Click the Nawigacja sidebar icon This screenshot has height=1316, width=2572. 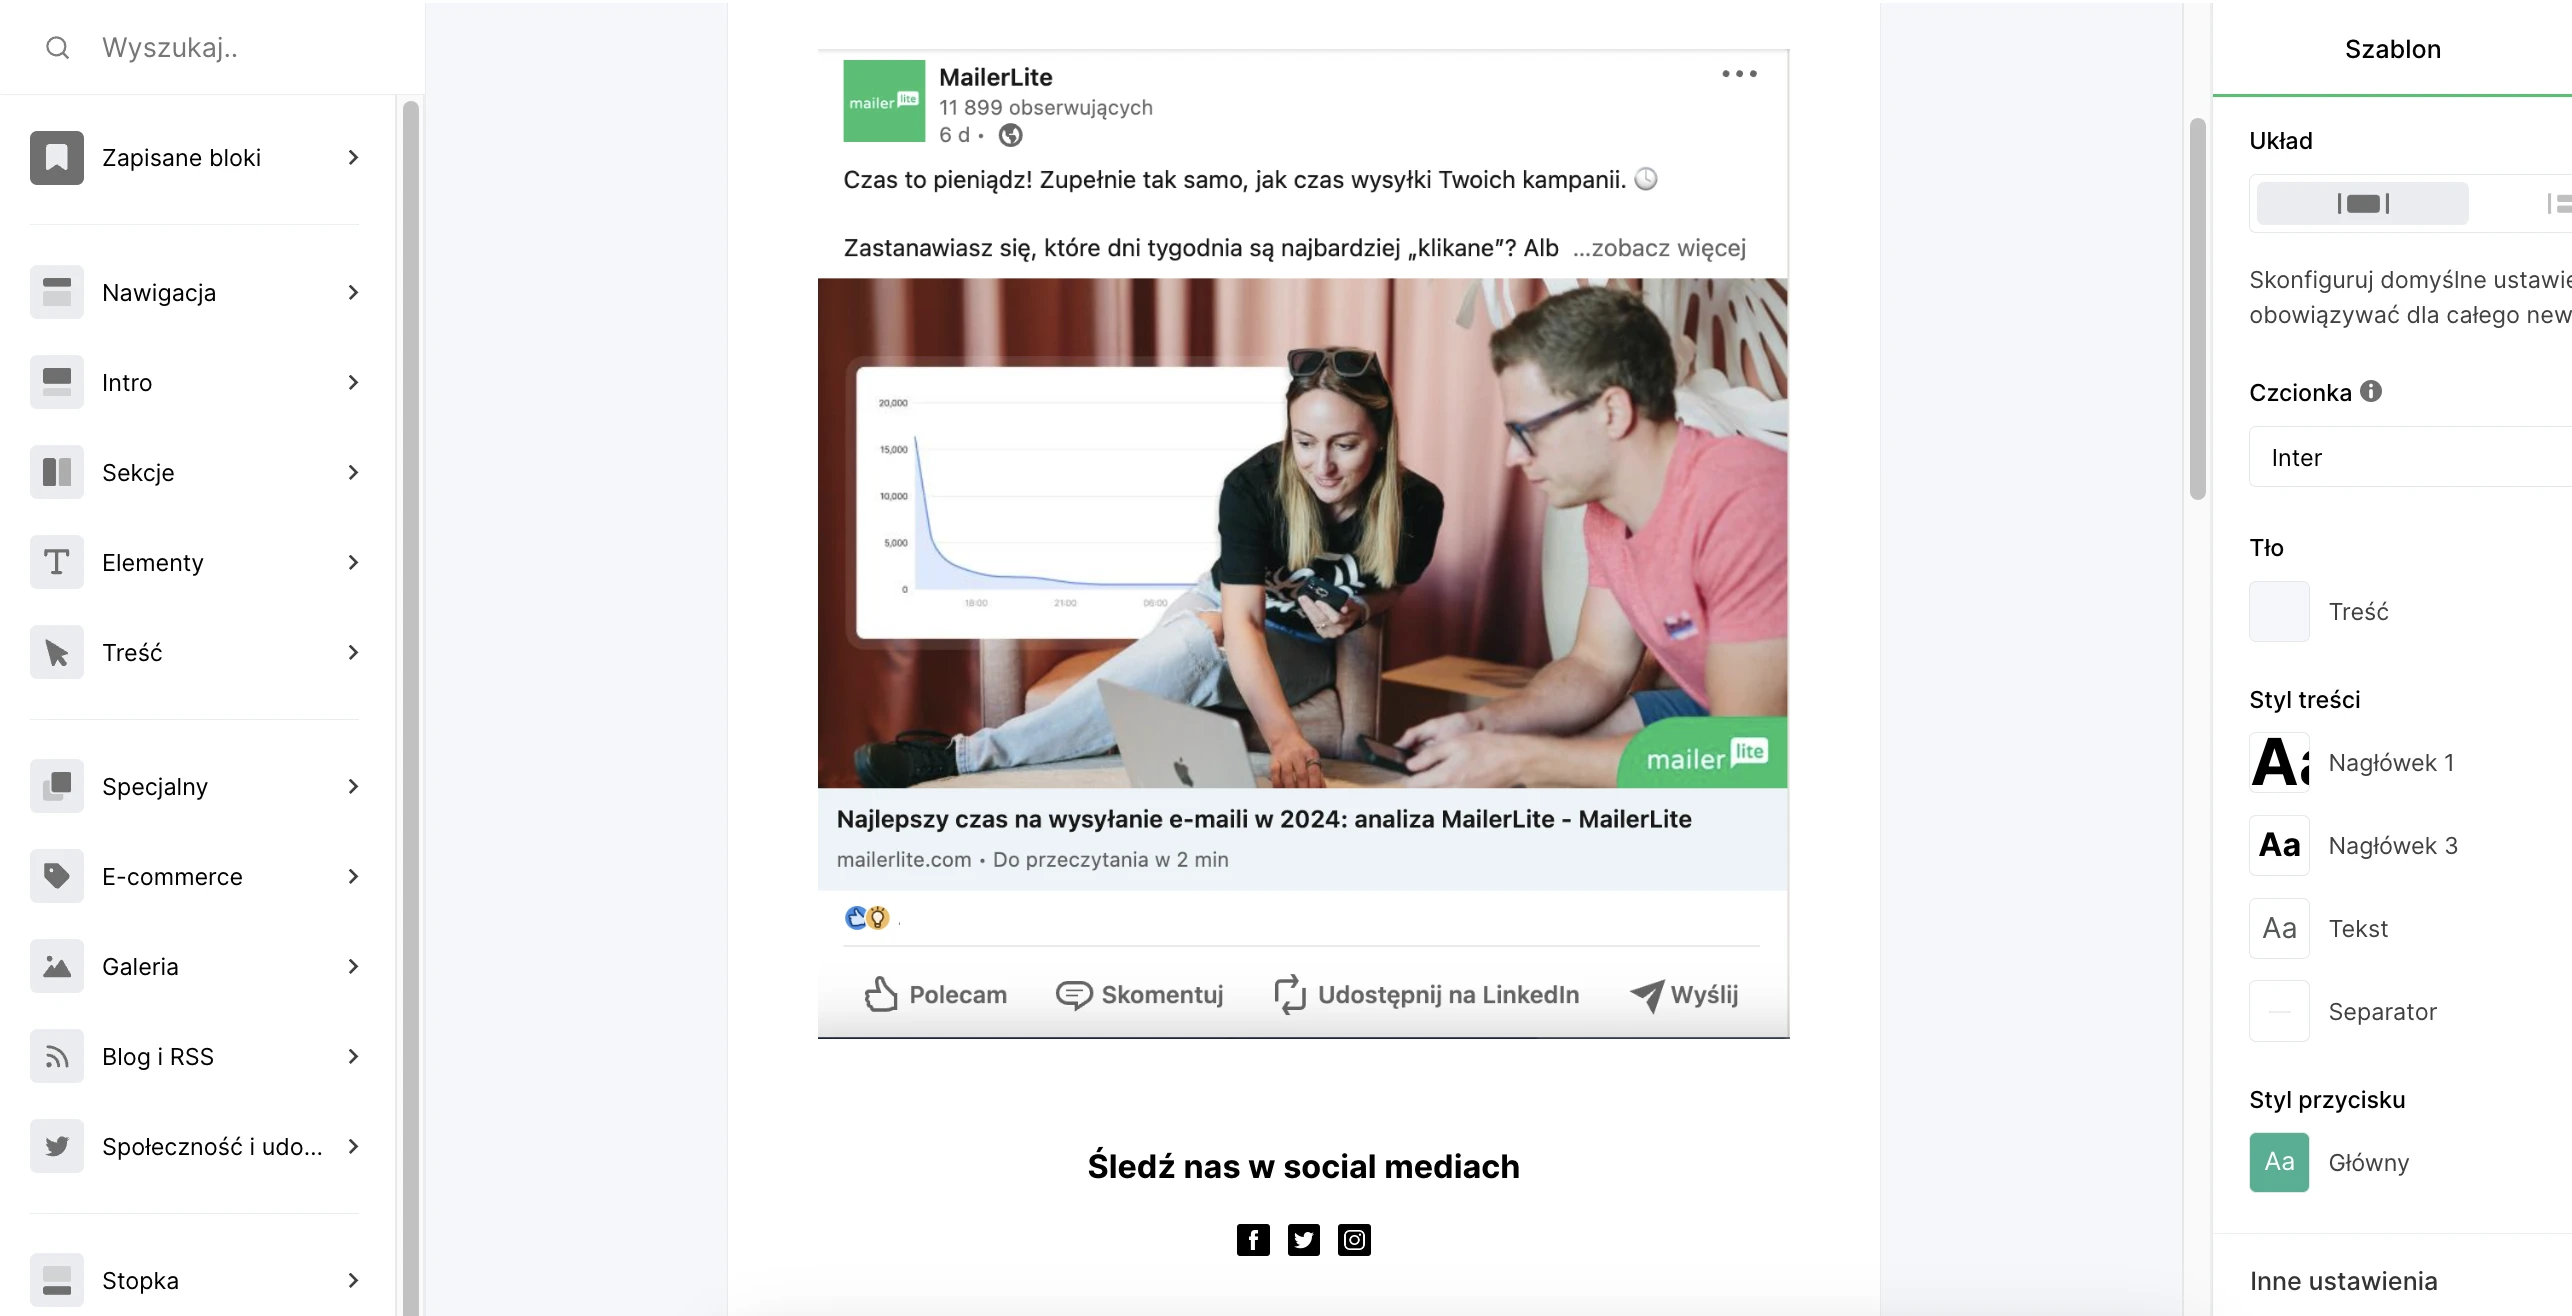(57, 290)
